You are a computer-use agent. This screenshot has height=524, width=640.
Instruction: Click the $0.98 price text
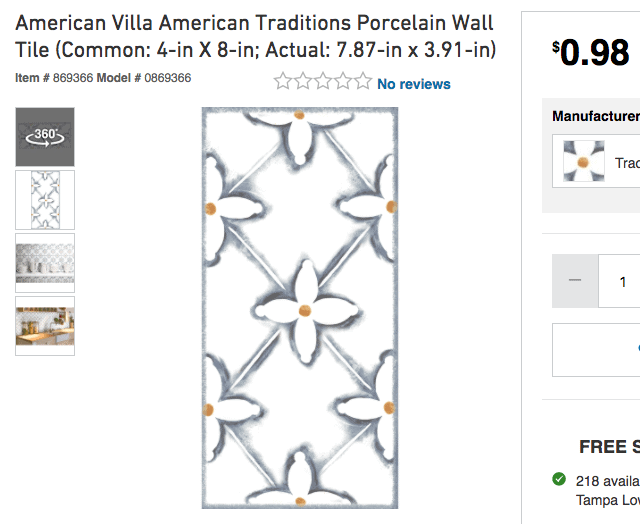coord(591,52)
